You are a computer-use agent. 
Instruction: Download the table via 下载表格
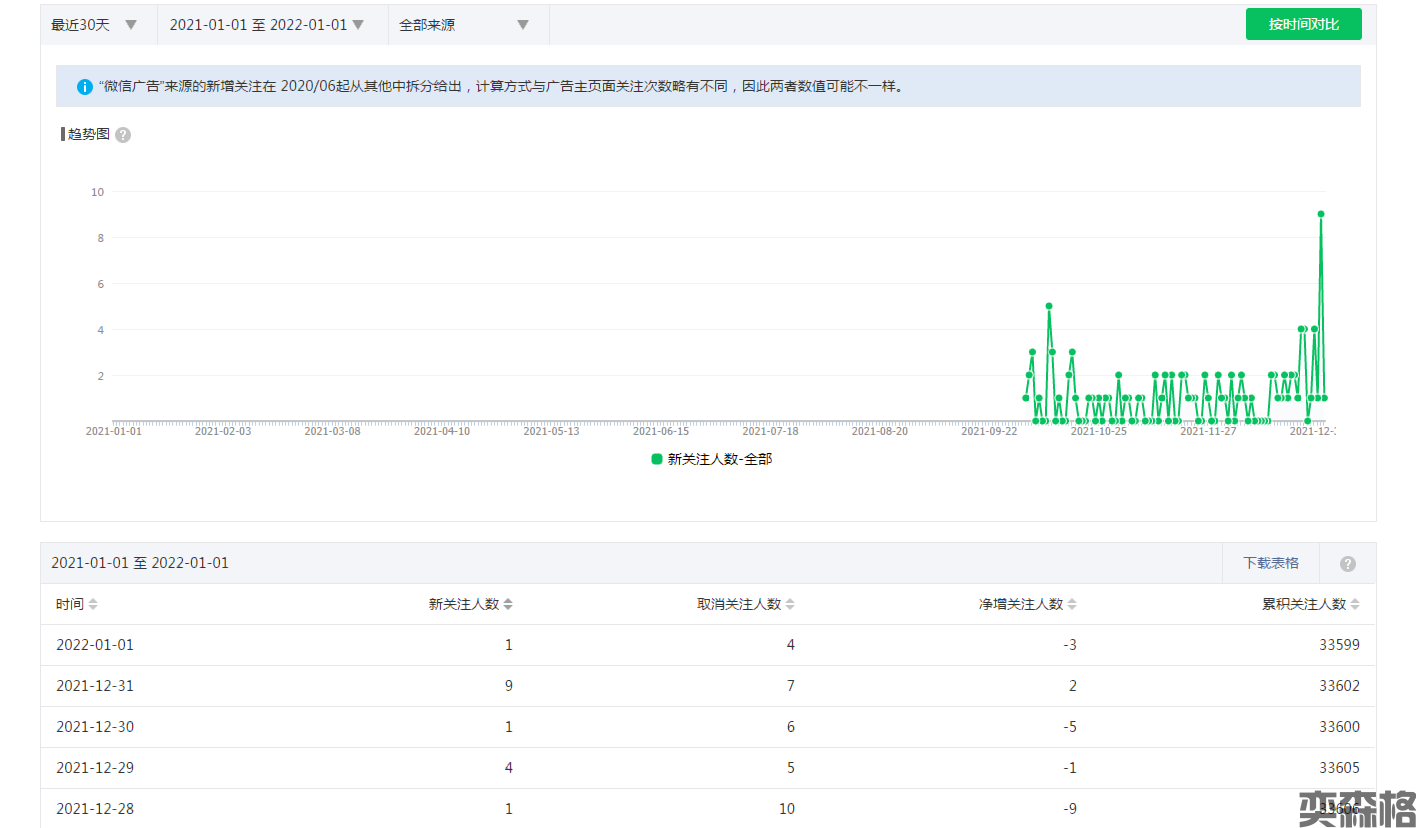(1270, 563)
